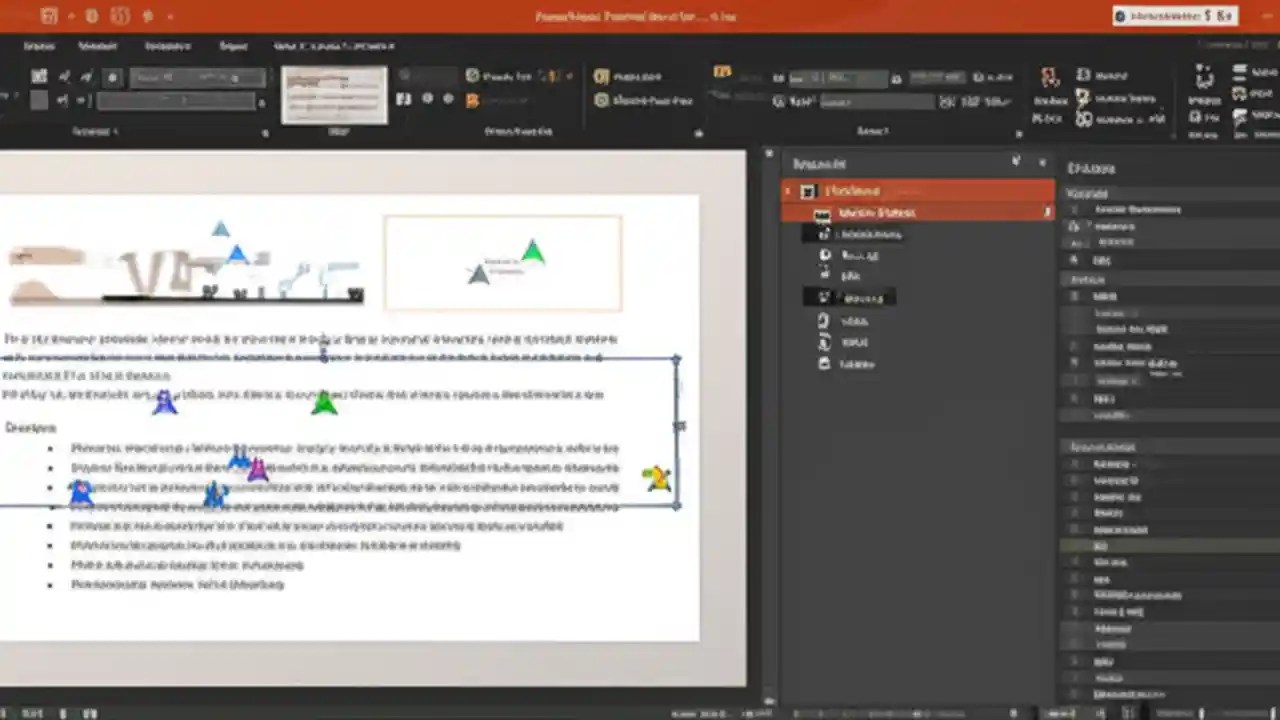This screenshot has width=1280, height=720.
Task: Click the close button on the Animation Pane
Action: [1042, 161]
